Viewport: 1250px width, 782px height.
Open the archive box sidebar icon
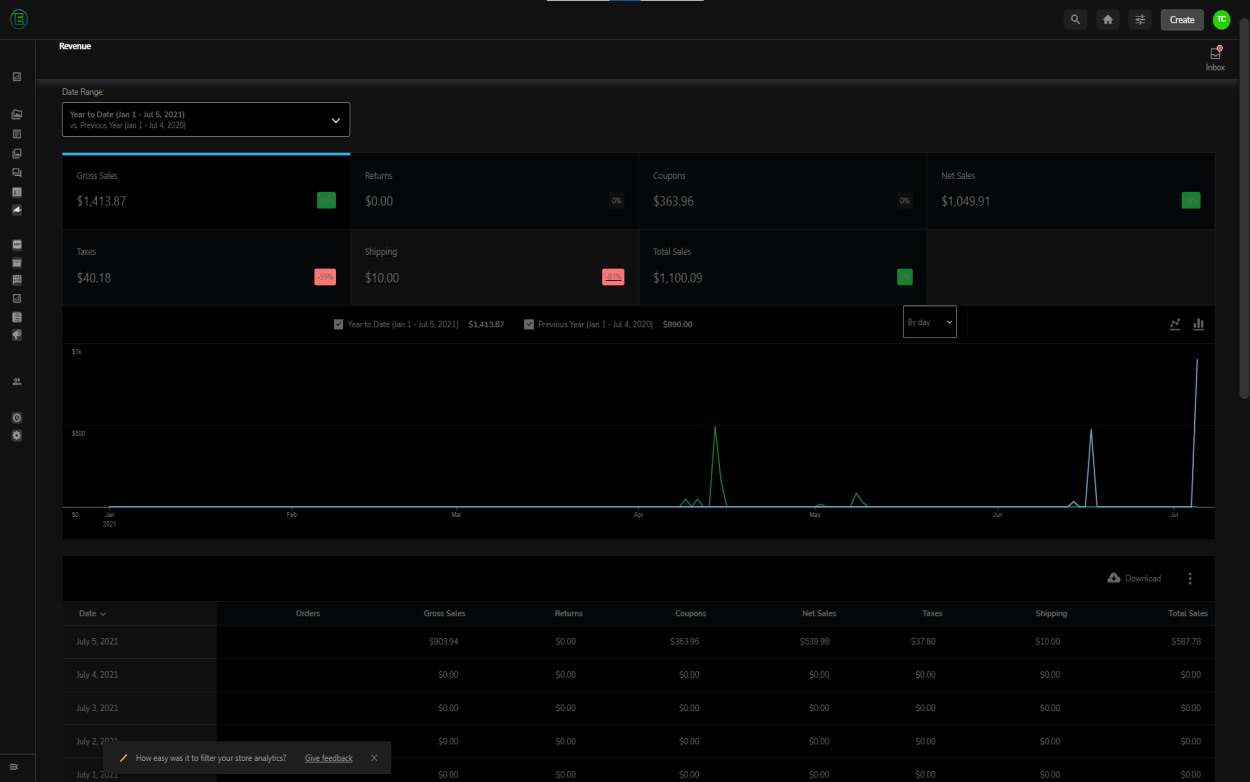[x=17, y=261]
